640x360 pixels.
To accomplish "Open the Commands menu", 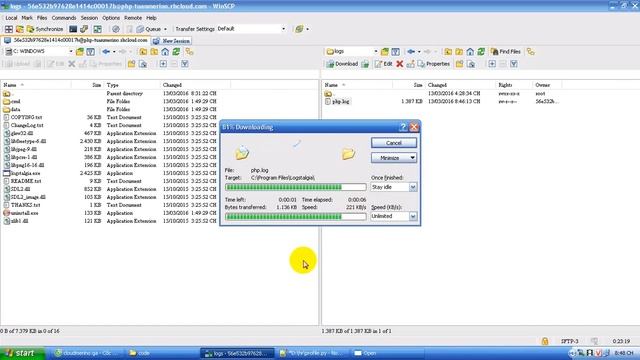I will 64,18.
